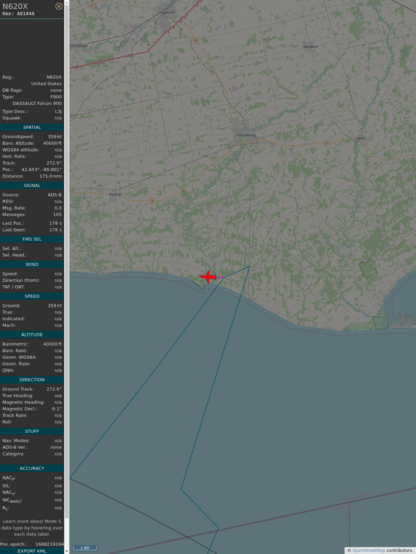Collapse the SIGNAL section header
The image size is (416, 554).
click(32, 185)
